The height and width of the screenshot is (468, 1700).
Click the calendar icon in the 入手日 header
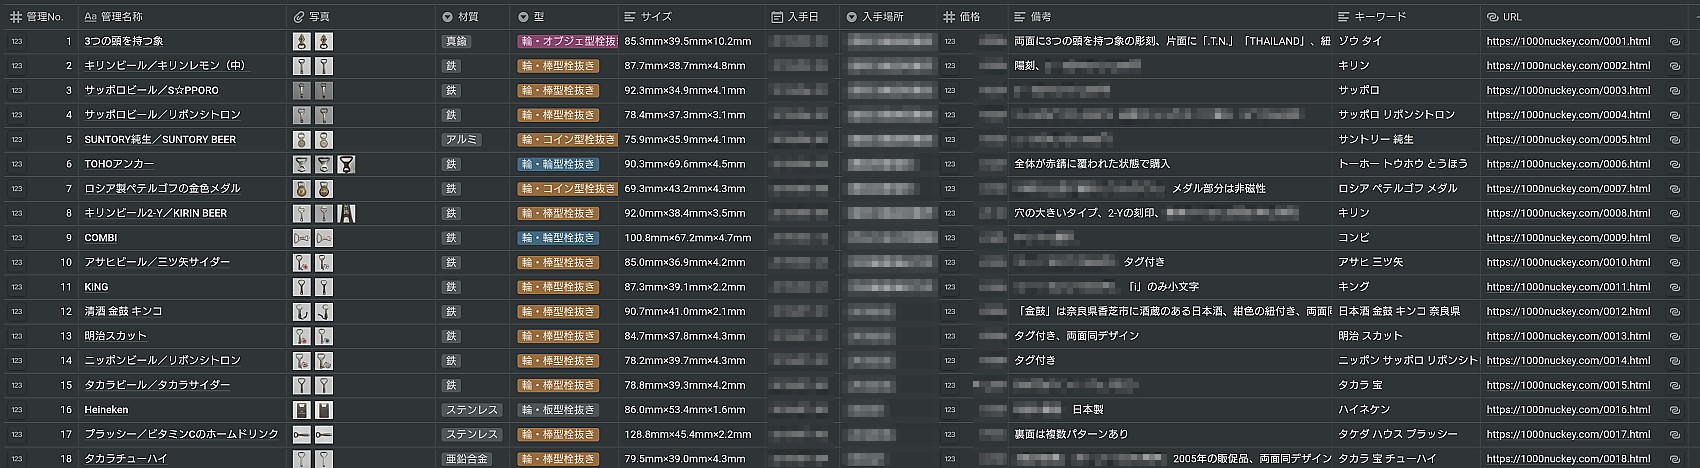tap(778, 17)
